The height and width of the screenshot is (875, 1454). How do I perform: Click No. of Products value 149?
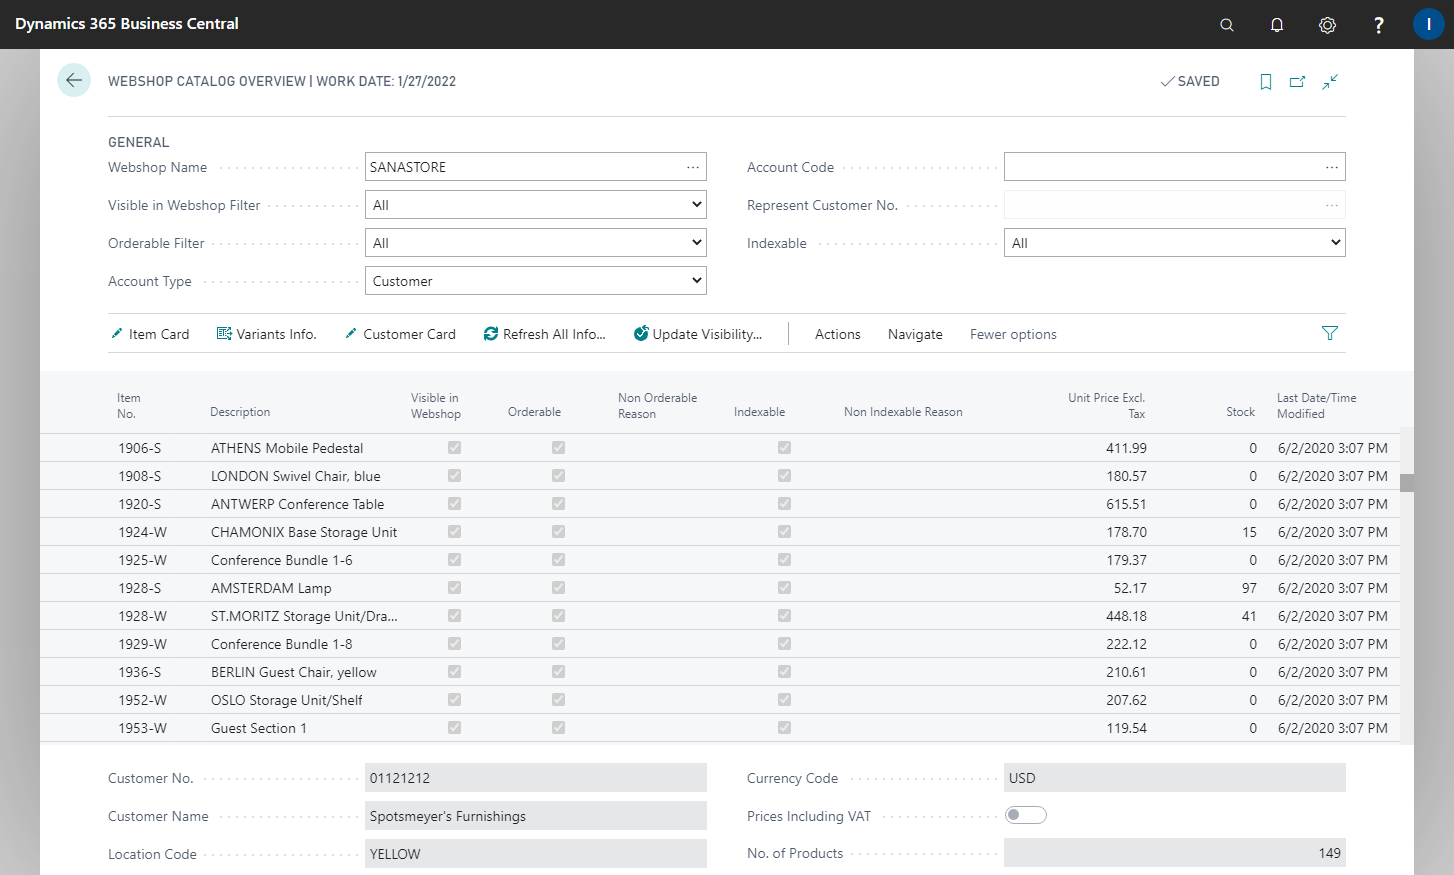1175,853
